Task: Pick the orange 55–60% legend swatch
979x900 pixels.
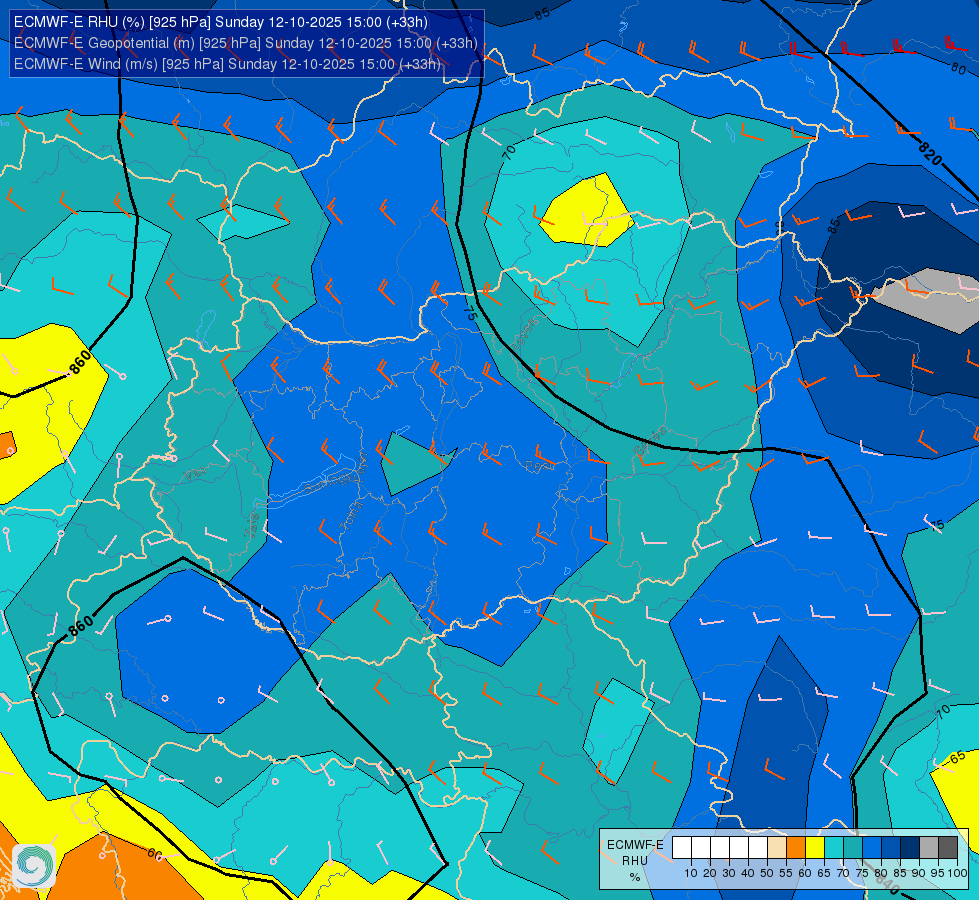Action: coord(796,848)
